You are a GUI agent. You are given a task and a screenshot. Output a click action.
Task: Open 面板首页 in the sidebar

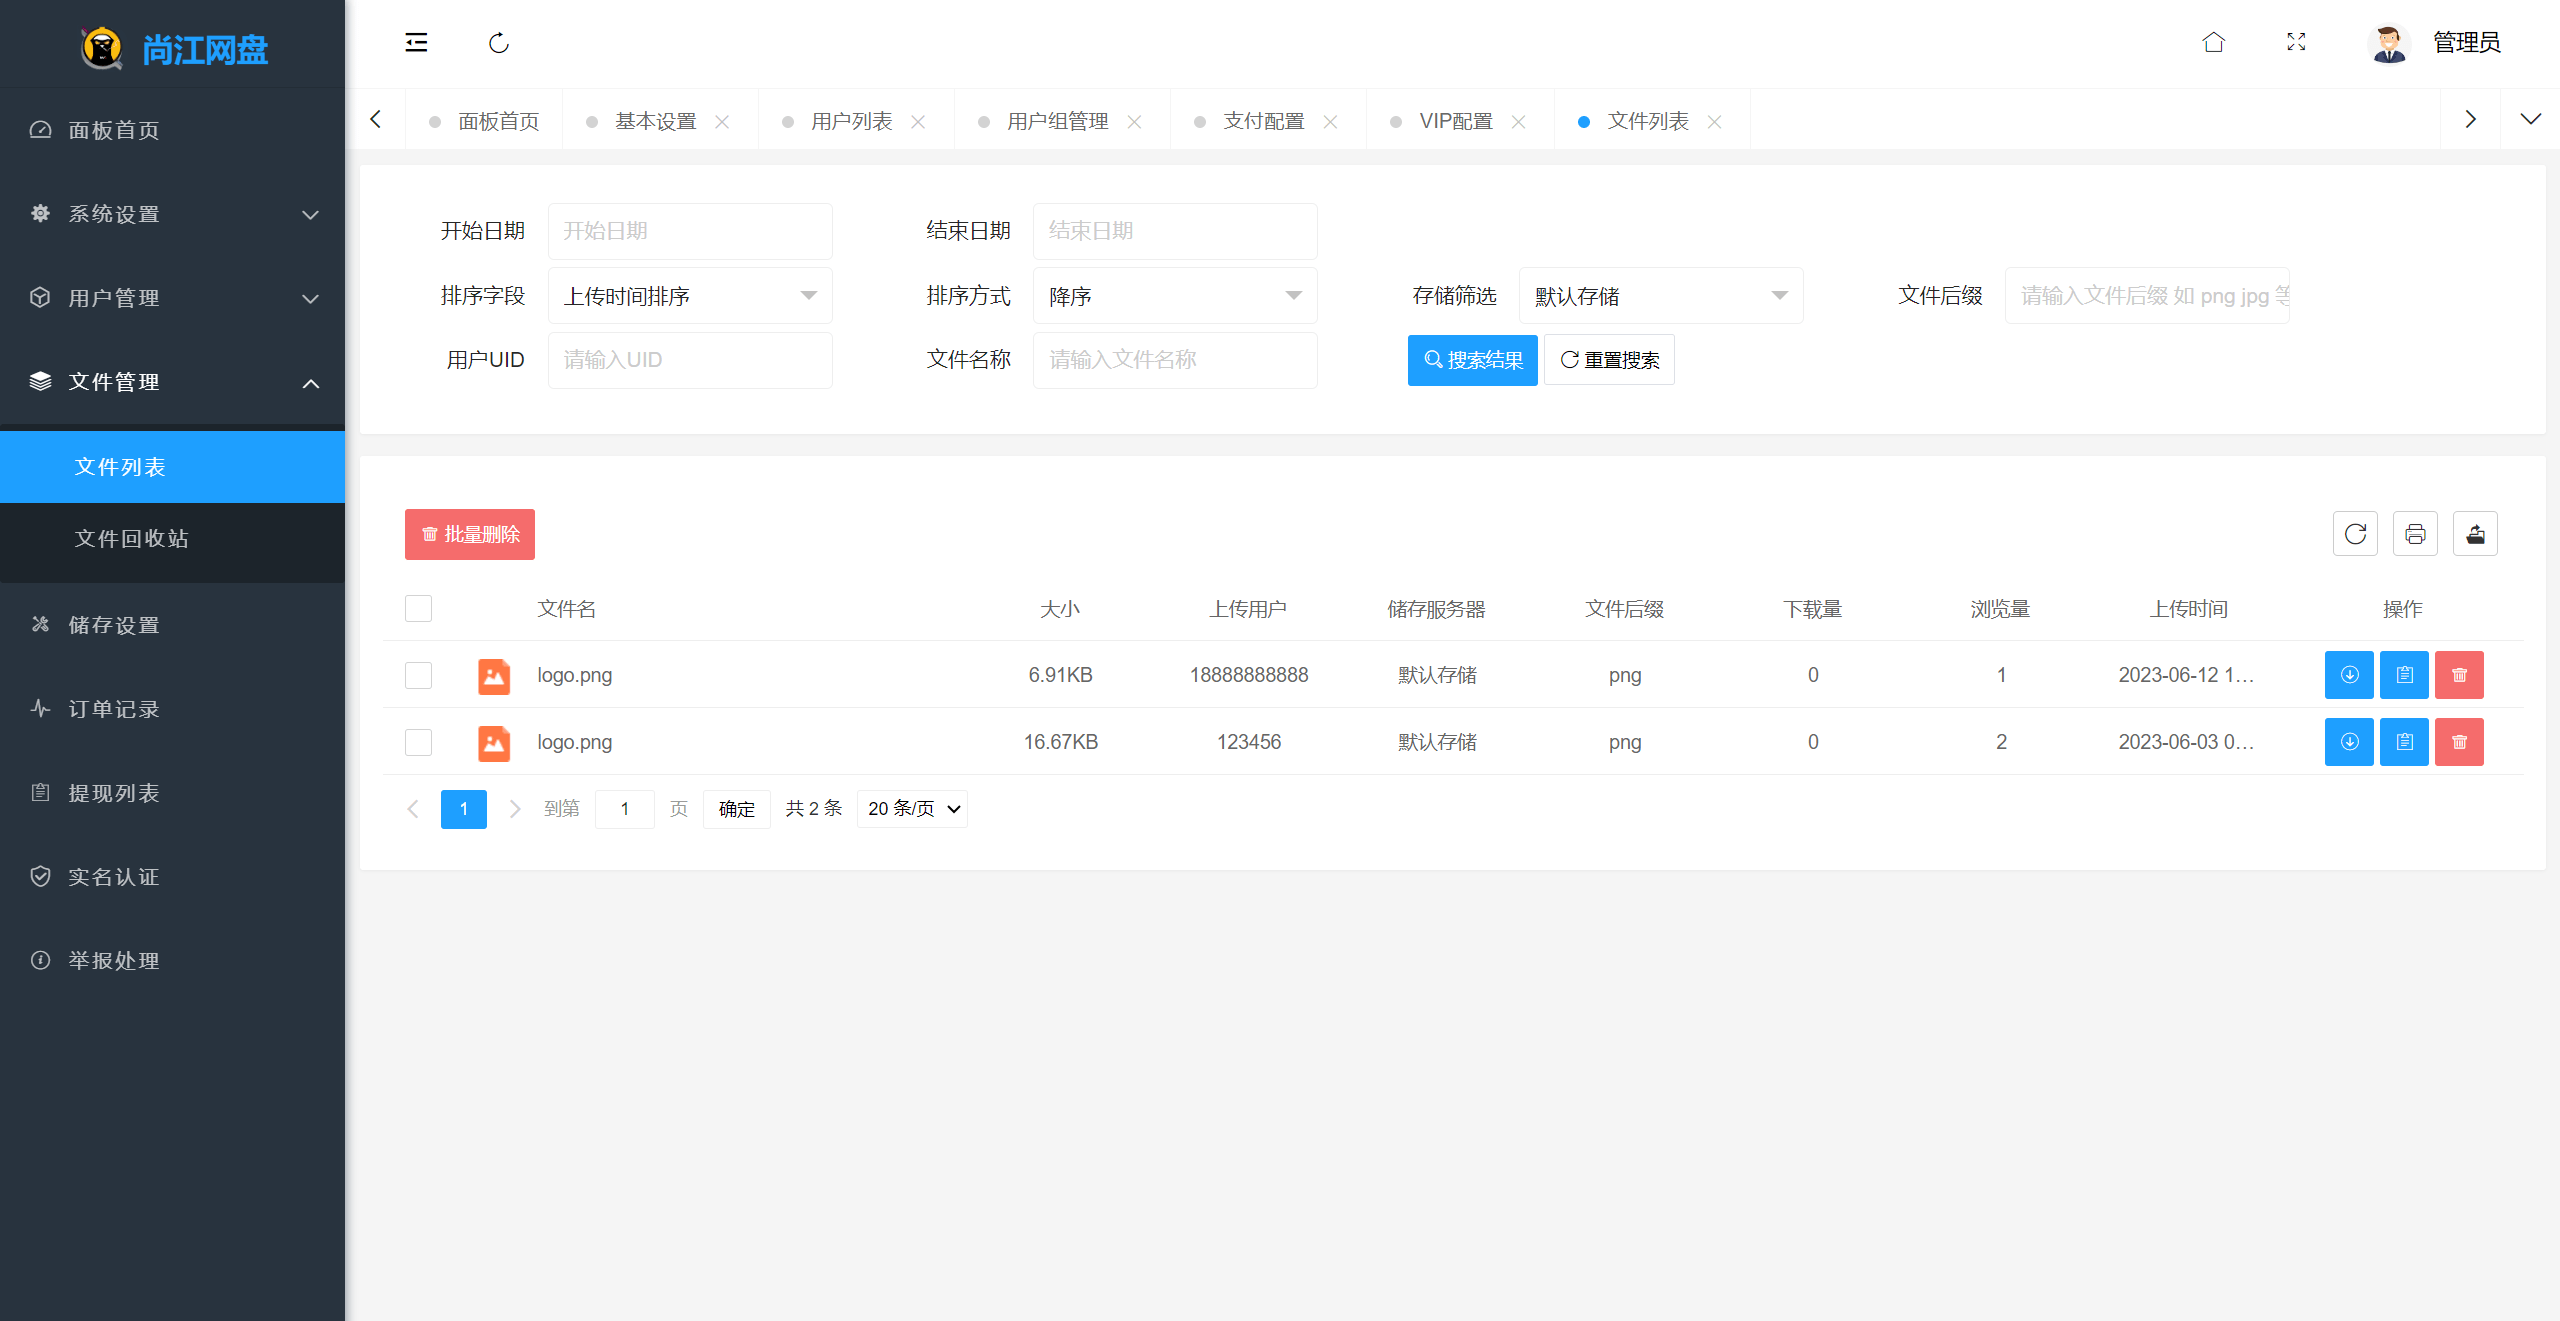[172, 130]
